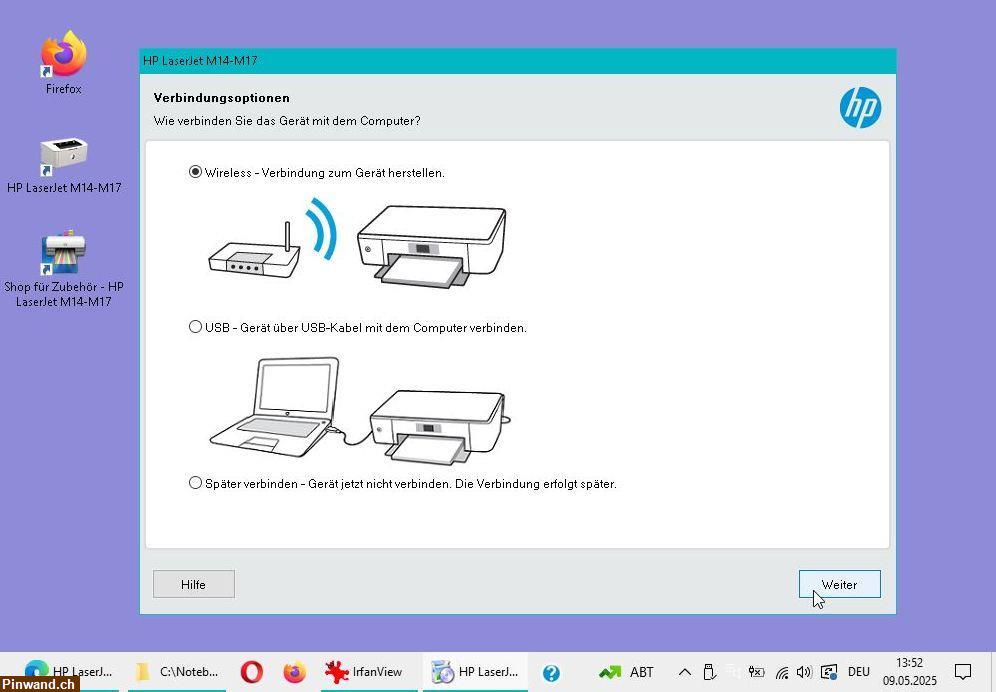Launch Firefox from the taskbar
This screenshot has height=692, width=996.
tap(294, 672)
